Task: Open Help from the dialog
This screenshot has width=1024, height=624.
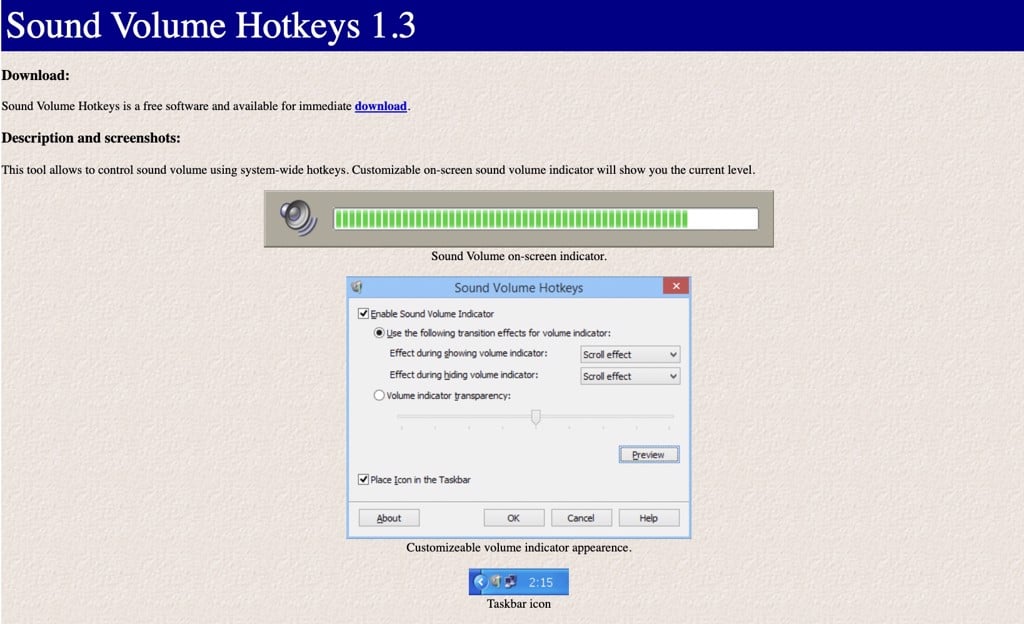Action: pos(648,518)
